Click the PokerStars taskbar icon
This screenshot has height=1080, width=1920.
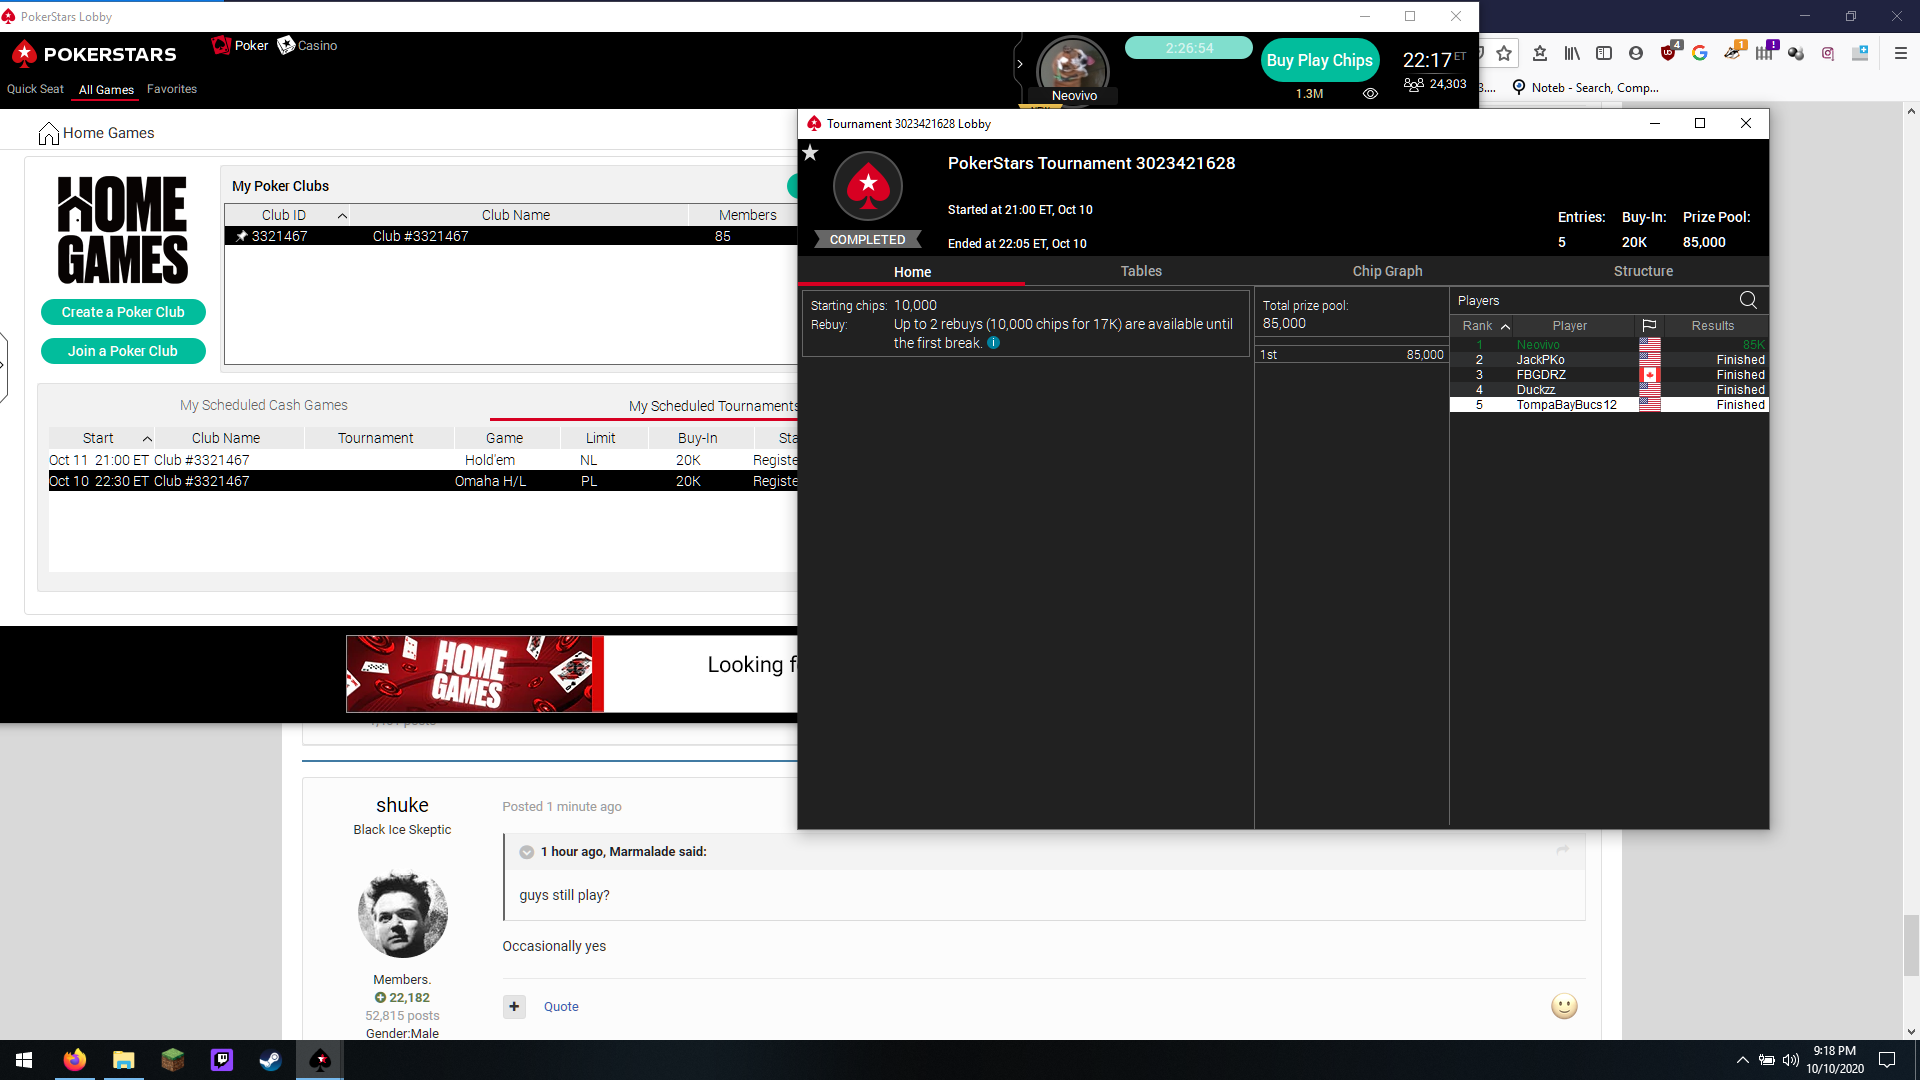click(320, 1060)
